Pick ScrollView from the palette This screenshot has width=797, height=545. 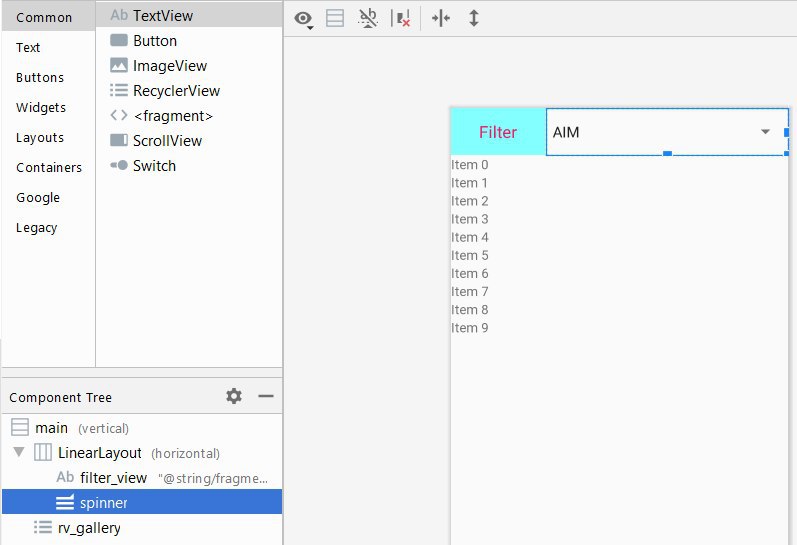pos(189,141)
